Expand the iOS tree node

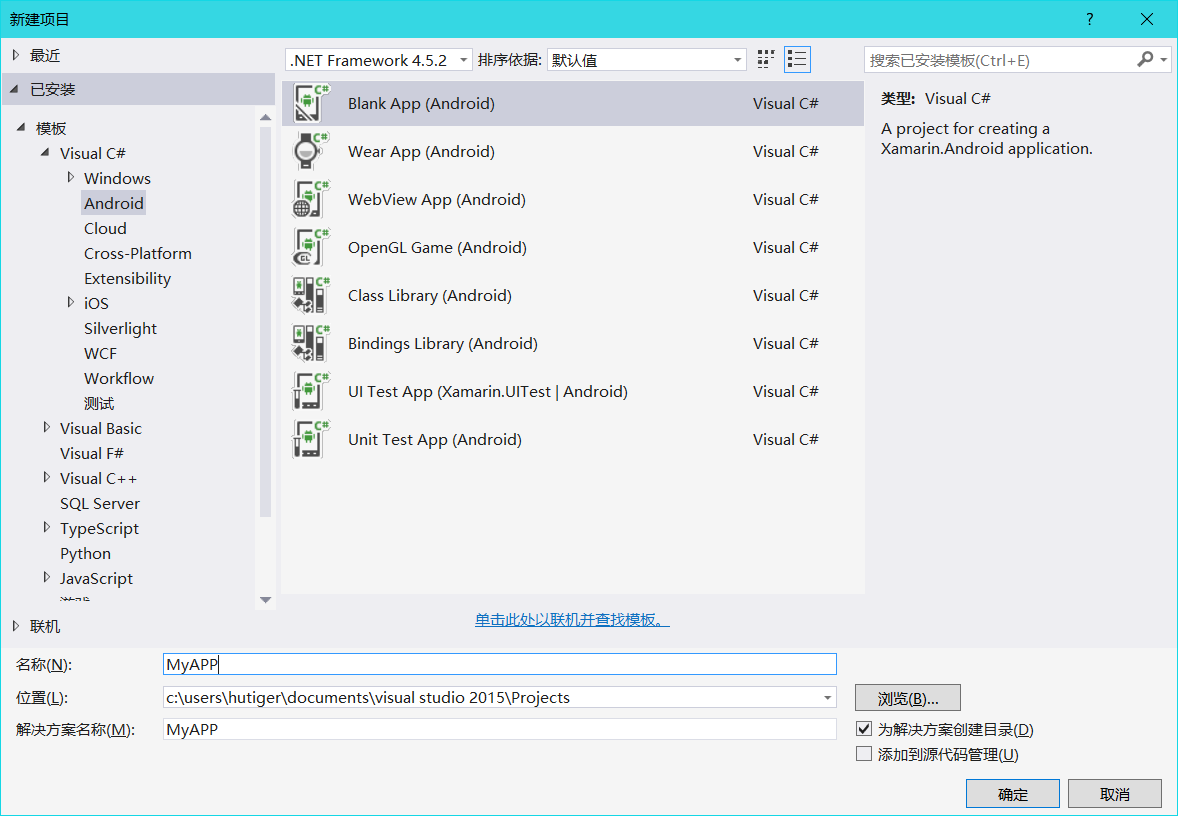71,302
